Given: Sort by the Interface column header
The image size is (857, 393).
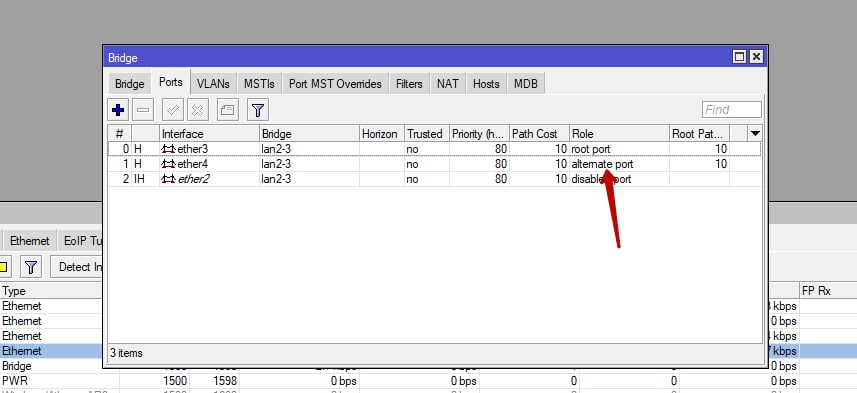Looking at the screenshot, I should [209, 134].
